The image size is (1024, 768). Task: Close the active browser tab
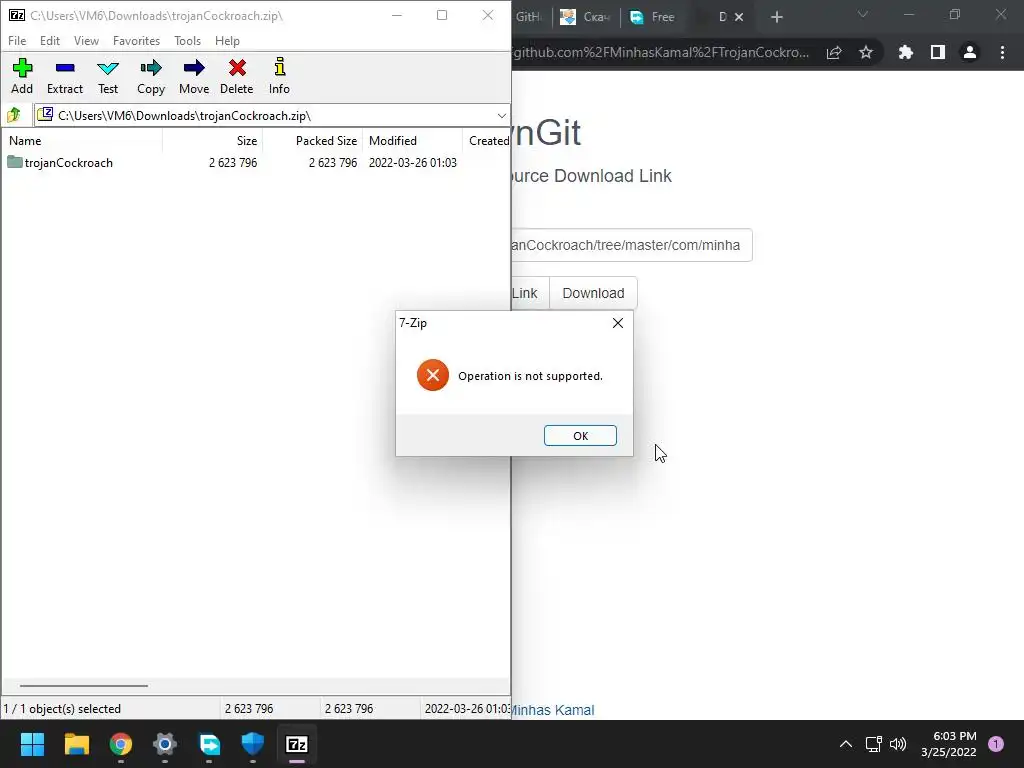pyautogui.click(x=739, y=17)
